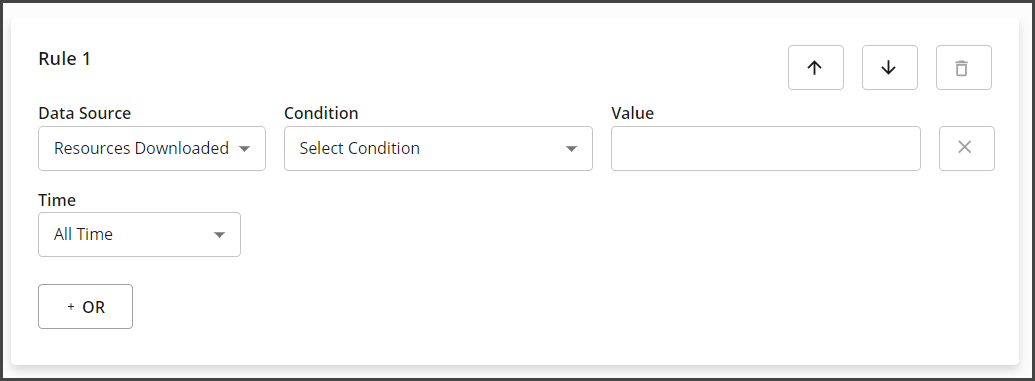Remove the condition row with the X button
The height and width of the screenshot is (381, 1035).
click(x=966, y=148)
